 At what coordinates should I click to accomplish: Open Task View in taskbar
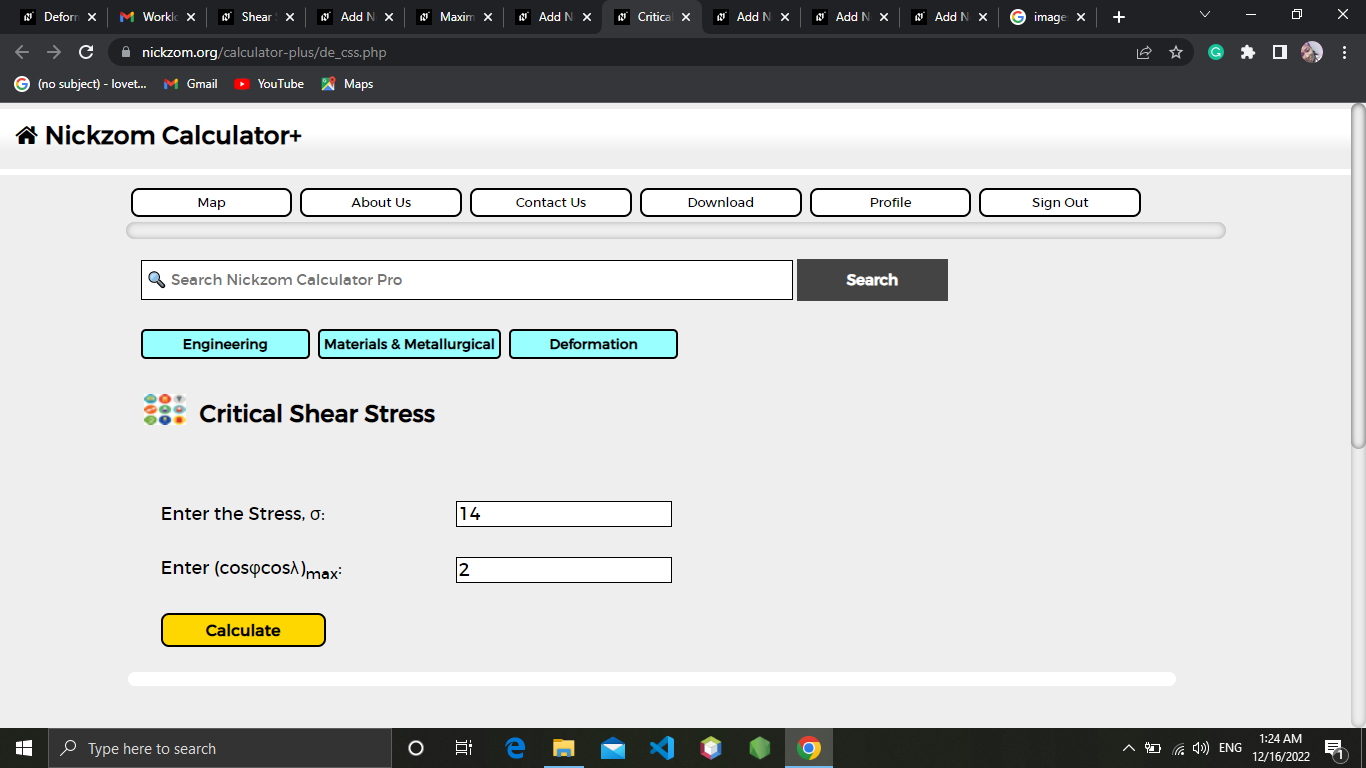(x=463, y=748)
